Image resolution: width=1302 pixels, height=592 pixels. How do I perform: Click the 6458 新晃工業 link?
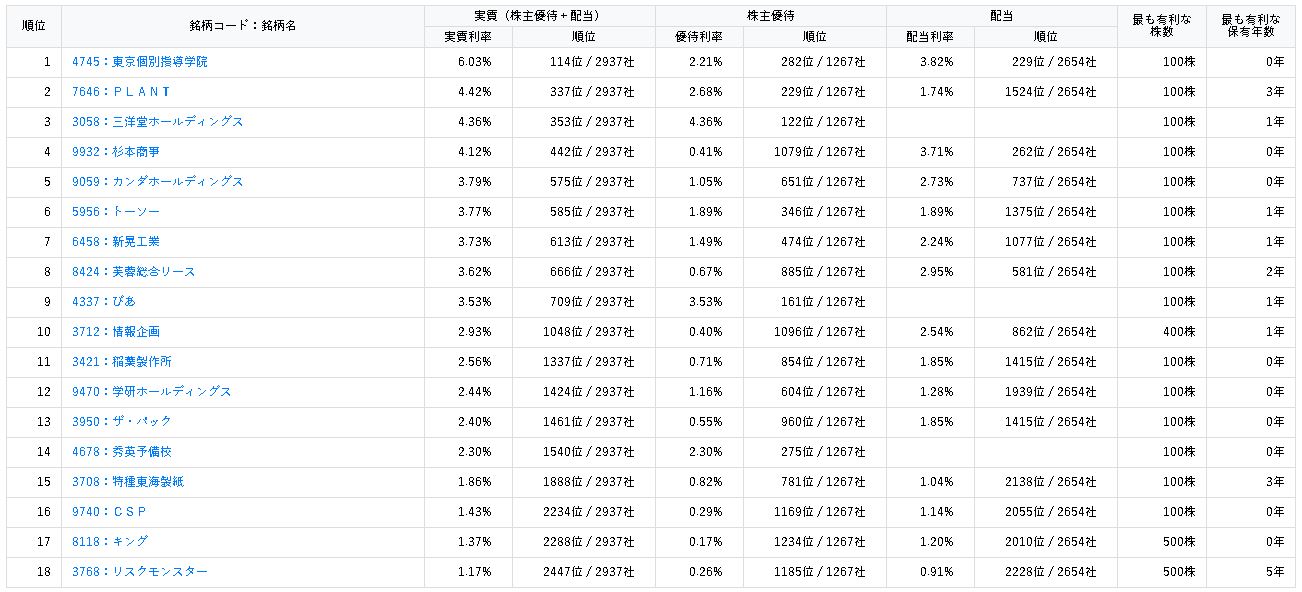116,242
